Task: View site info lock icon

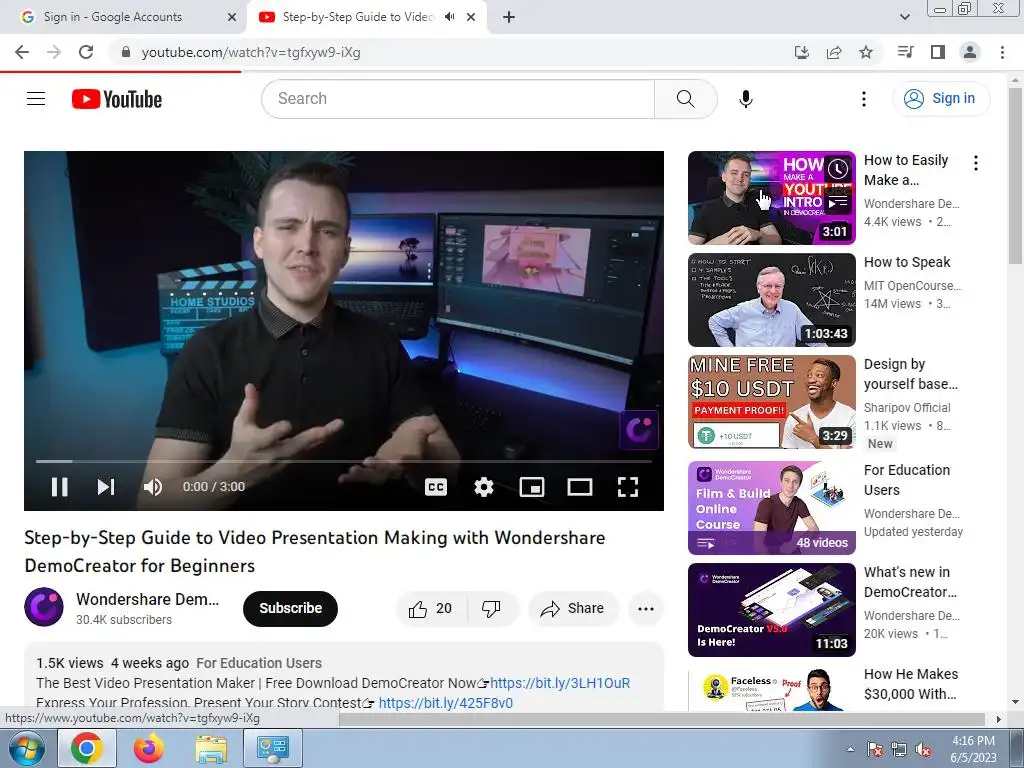Action: click(126, 52)
